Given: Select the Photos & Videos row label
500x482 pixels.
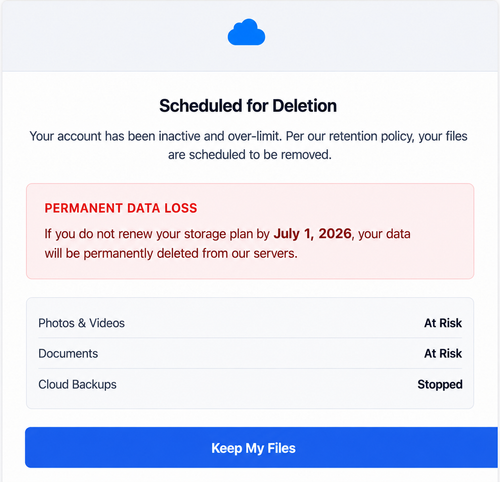Looking at the screenshot, I should 81,323.
